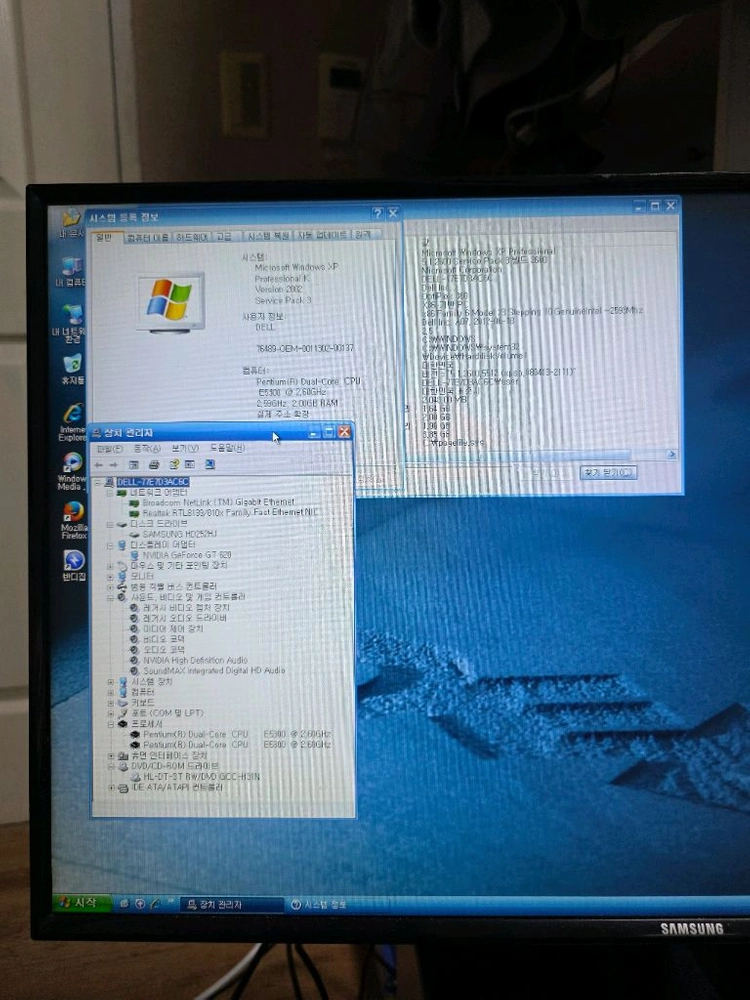This screenshot has height=1000, width=750.
Task: Select the 내 컴퓨터 desktop icon
Action: [x=71, y=272]
